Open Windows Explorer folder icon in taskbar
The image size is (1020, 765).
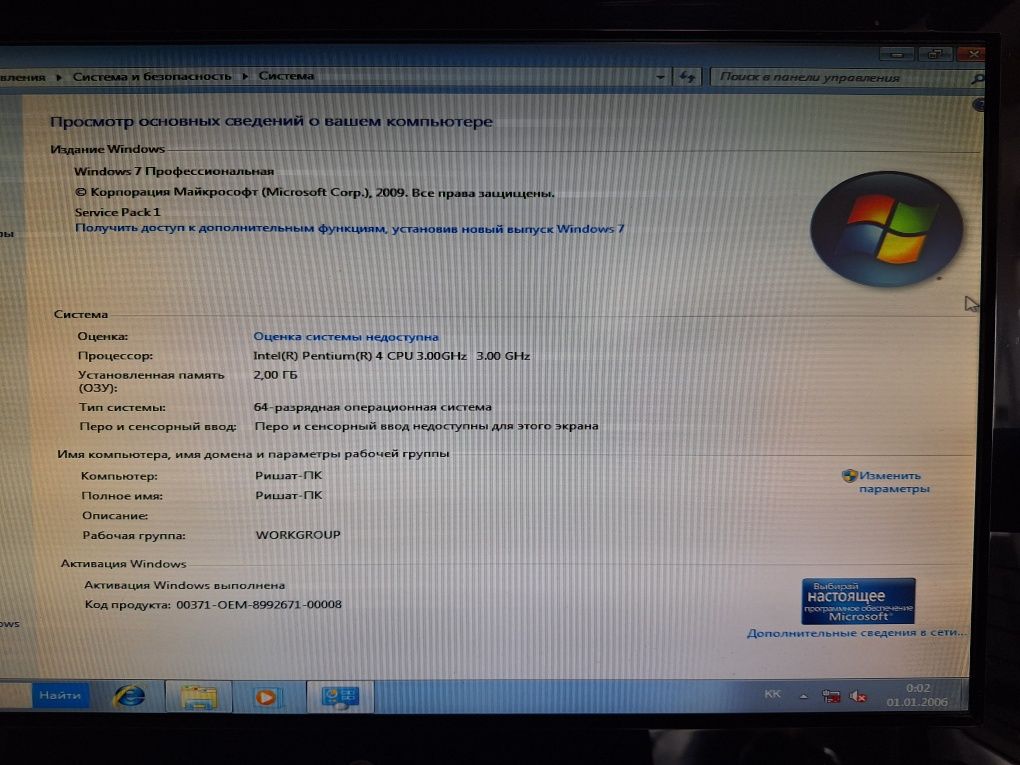[198, 697]
